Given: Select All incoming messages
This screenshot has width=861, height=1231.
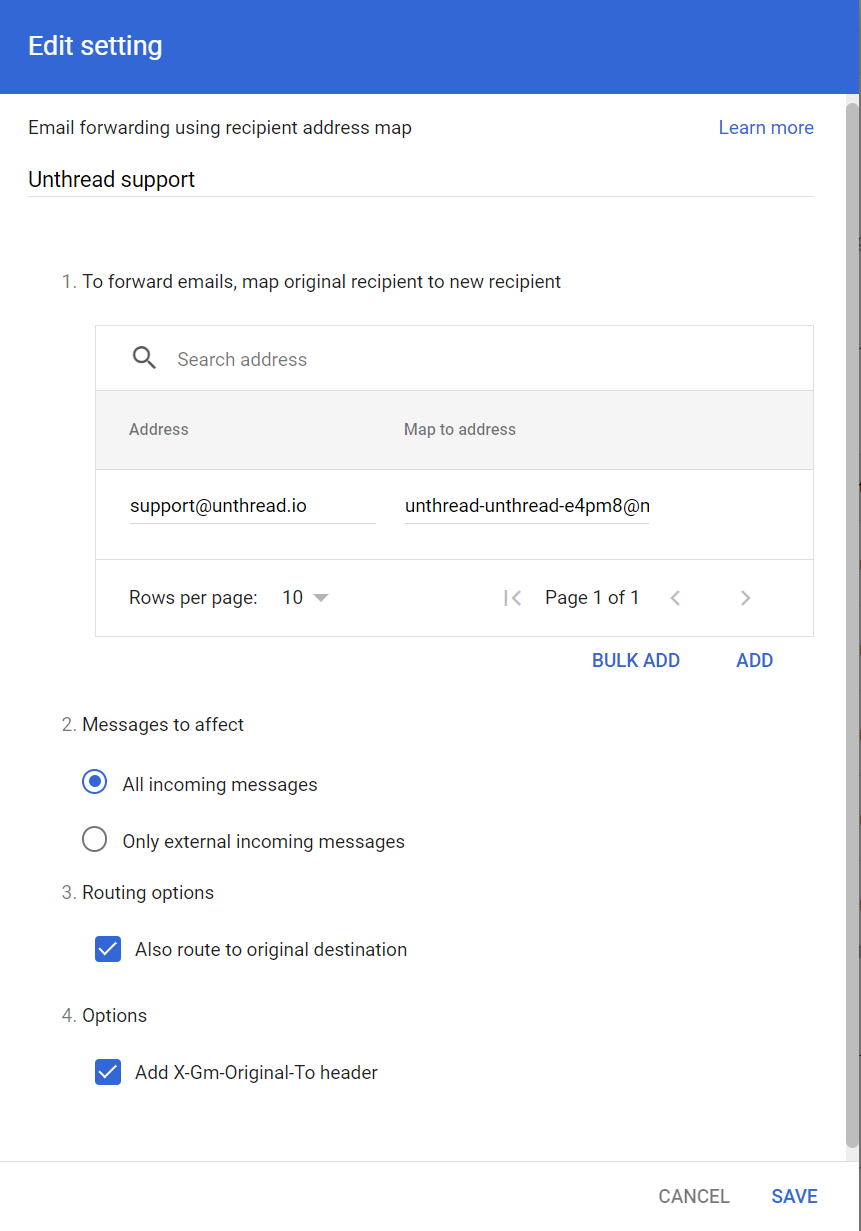Looking at the screenshot, I should click(x=94, y=781).
